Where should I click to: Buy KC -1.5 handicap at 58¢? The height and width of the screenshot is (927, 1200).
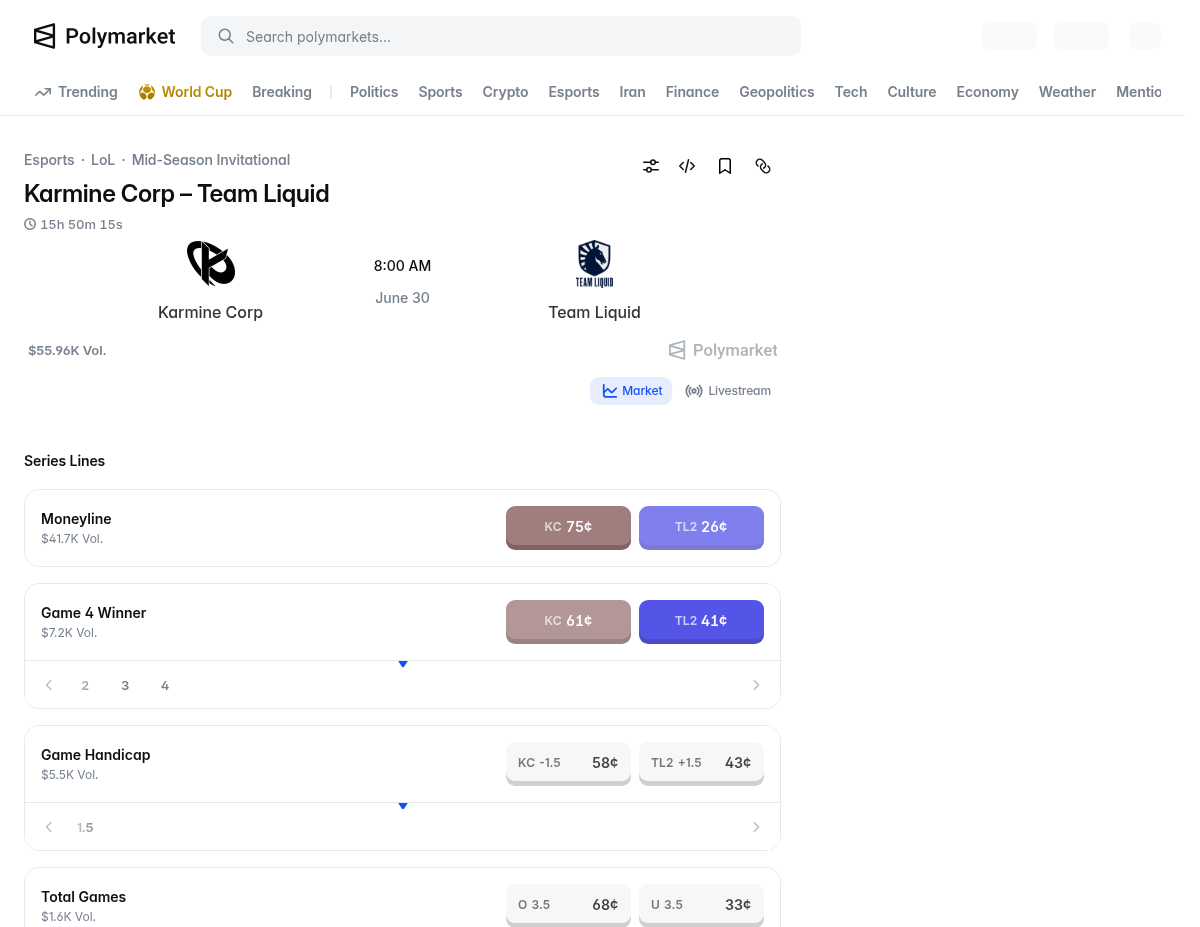(x=568, y=763)
